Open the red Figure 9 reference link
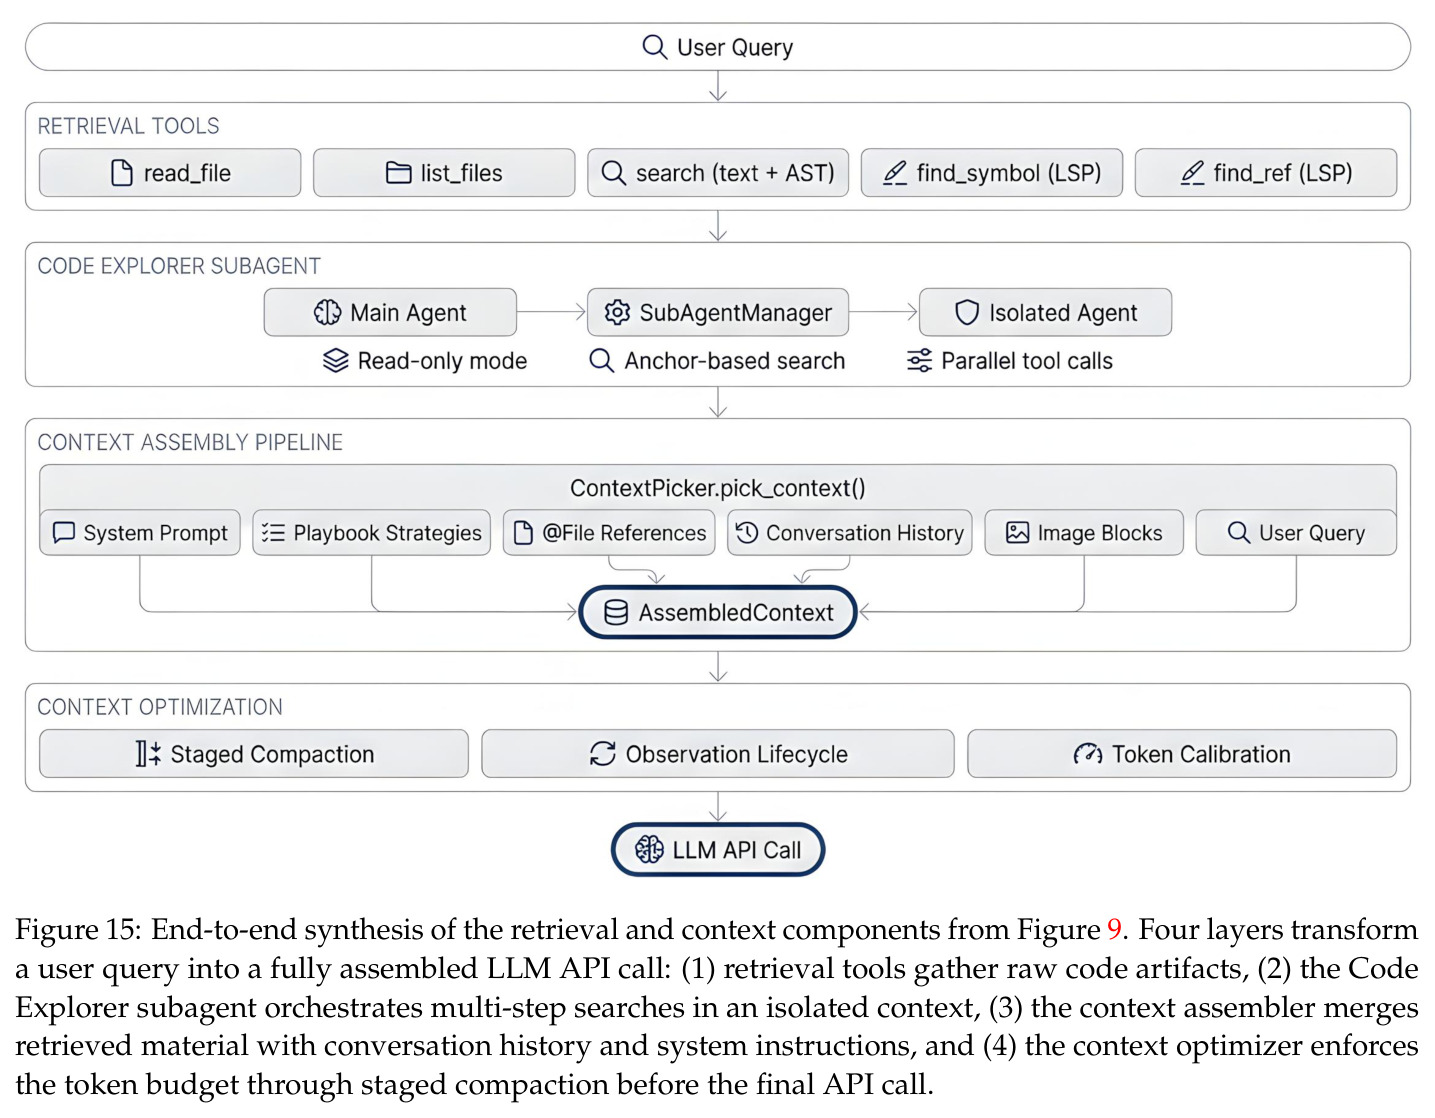Screen dimensions: 1435x1118 1114,930
